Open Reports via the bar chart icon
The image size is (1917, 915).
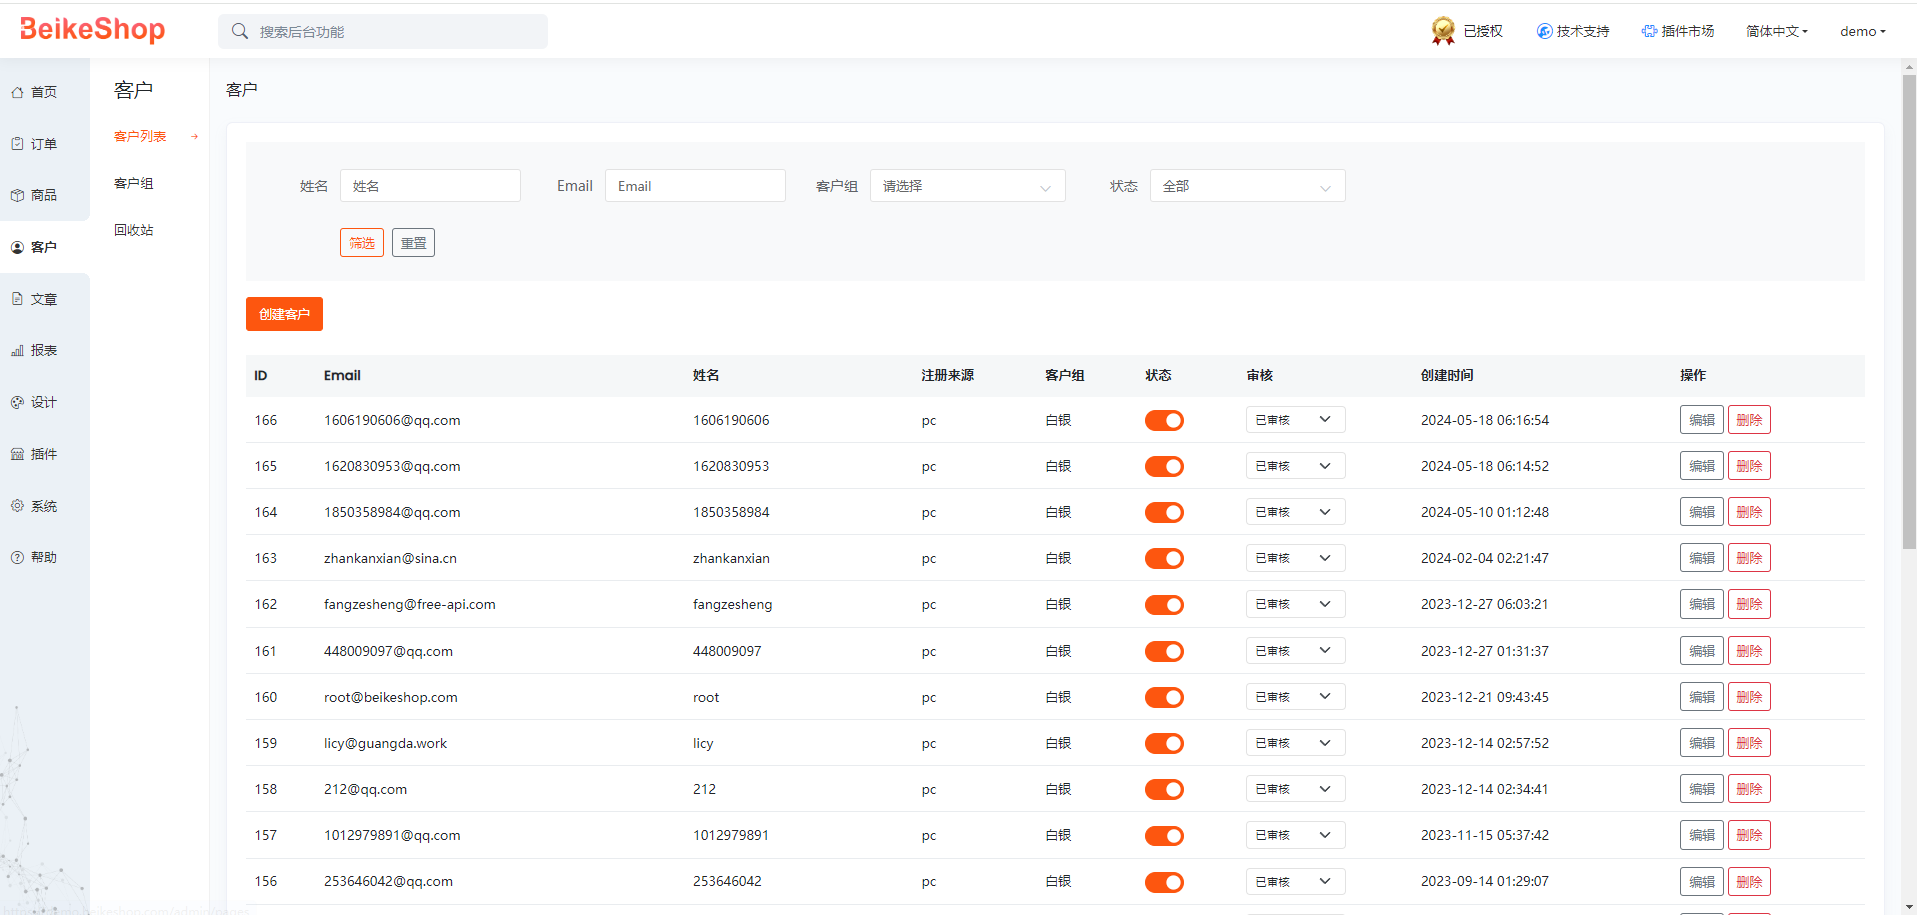(17, 351)
